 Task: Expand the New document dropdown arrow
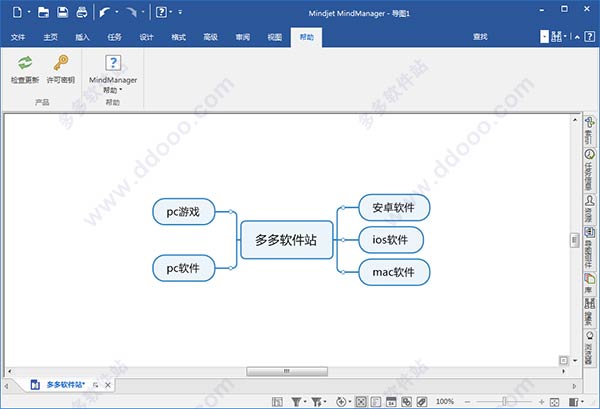click(29, 12)
